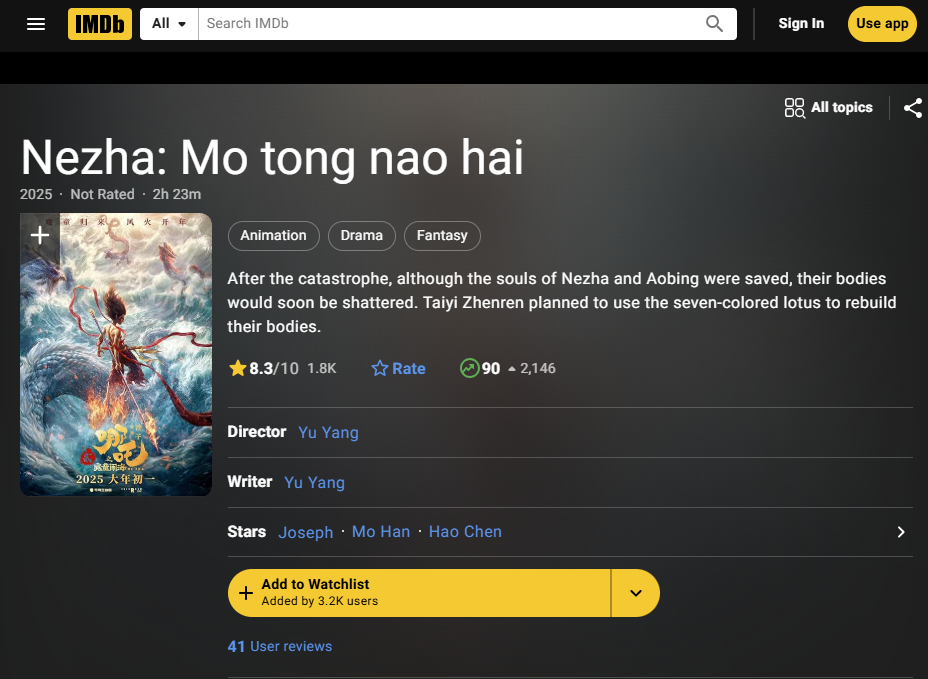Click the yellow star IMDb rating
Viewport: 928px width, 679px height.
(x=238, y=368)
